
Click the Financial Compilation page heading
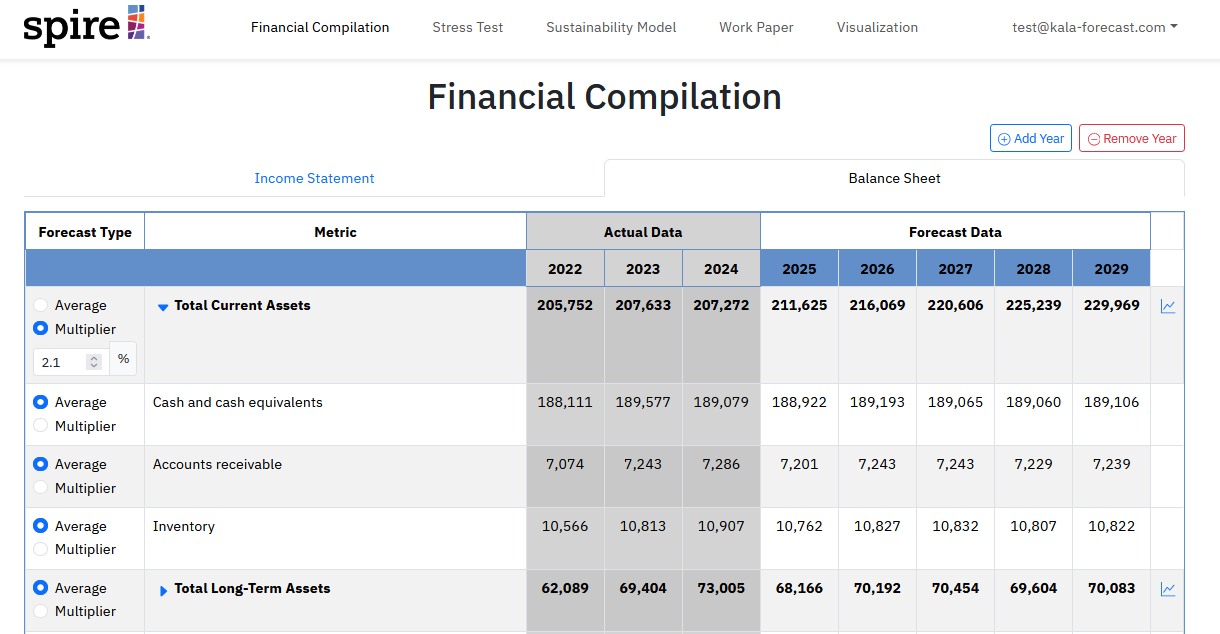(605, 97)
